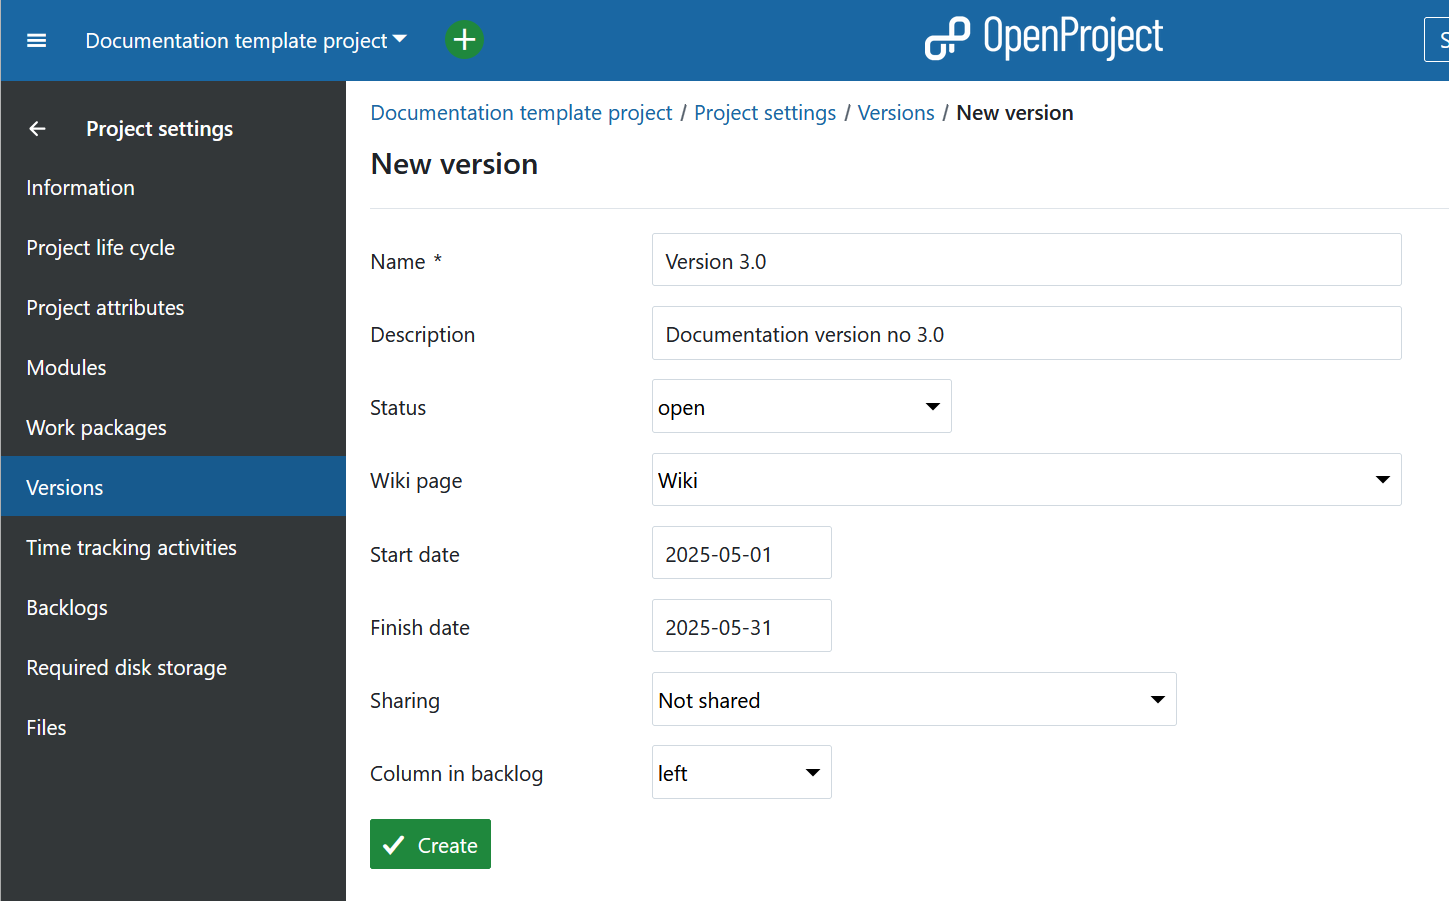This screenshot has height=901, width=1449.
Task: Open Time tracking activities settings
Action: click(x=173, y=548)
